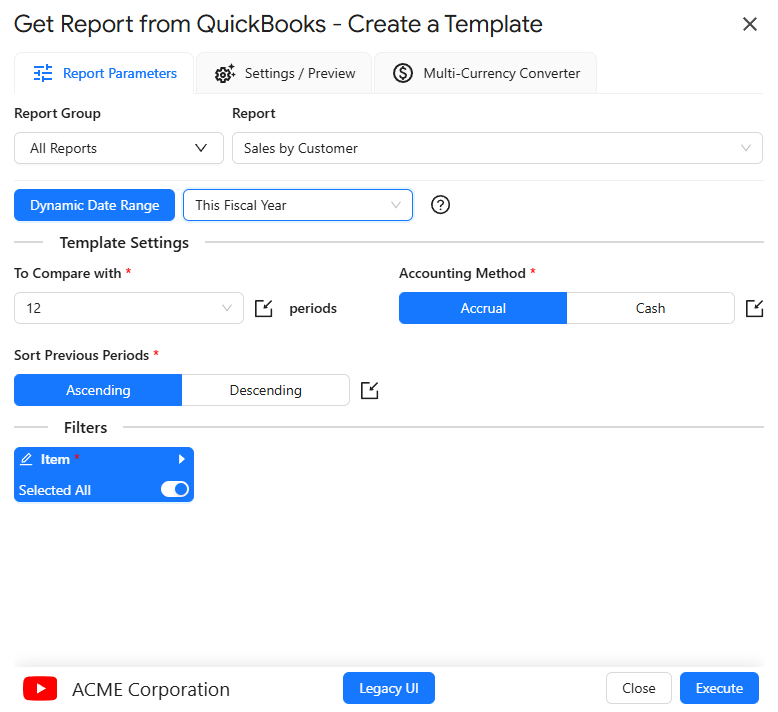Screen dimensions: 778x712
Task: Open the To Compare with periods dropdown
Action: tap(129, 308)
